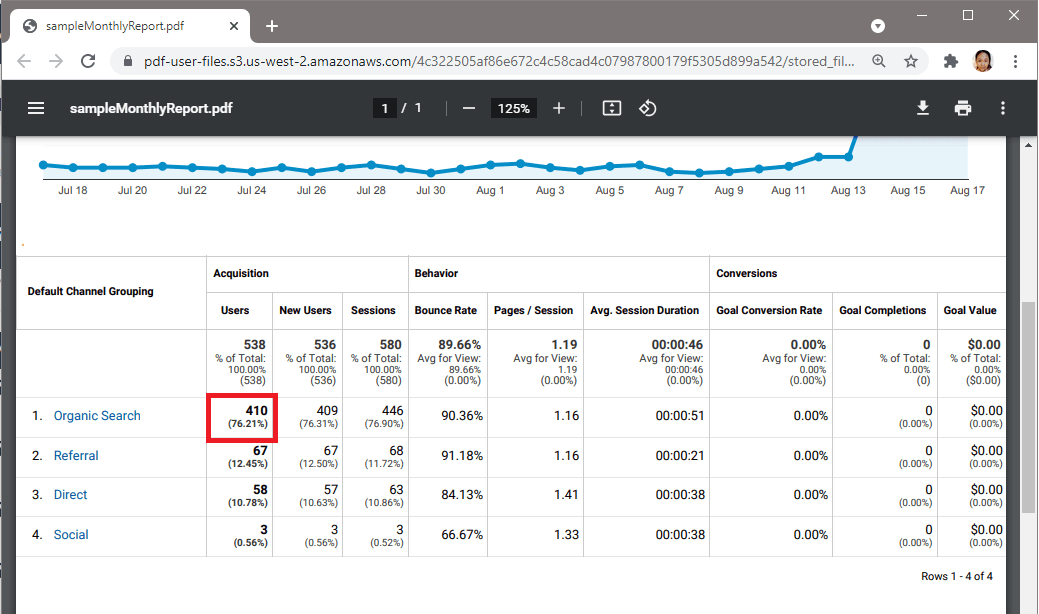Download the PDF file
This screenshot has height=614, width=1039.
point(923,108)
